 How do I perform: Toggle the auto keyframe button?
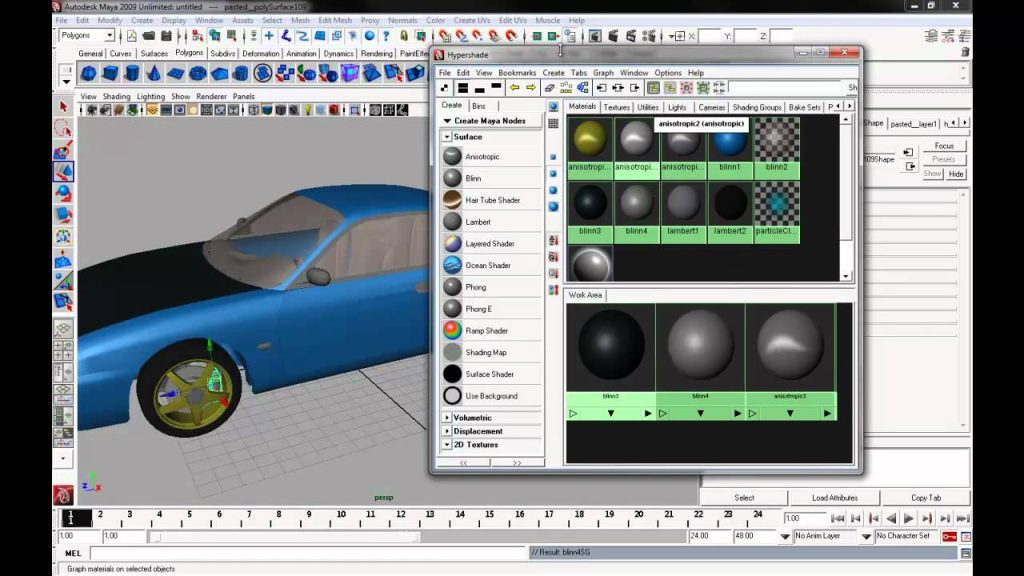pyautogui.click(x=949, y=536)
